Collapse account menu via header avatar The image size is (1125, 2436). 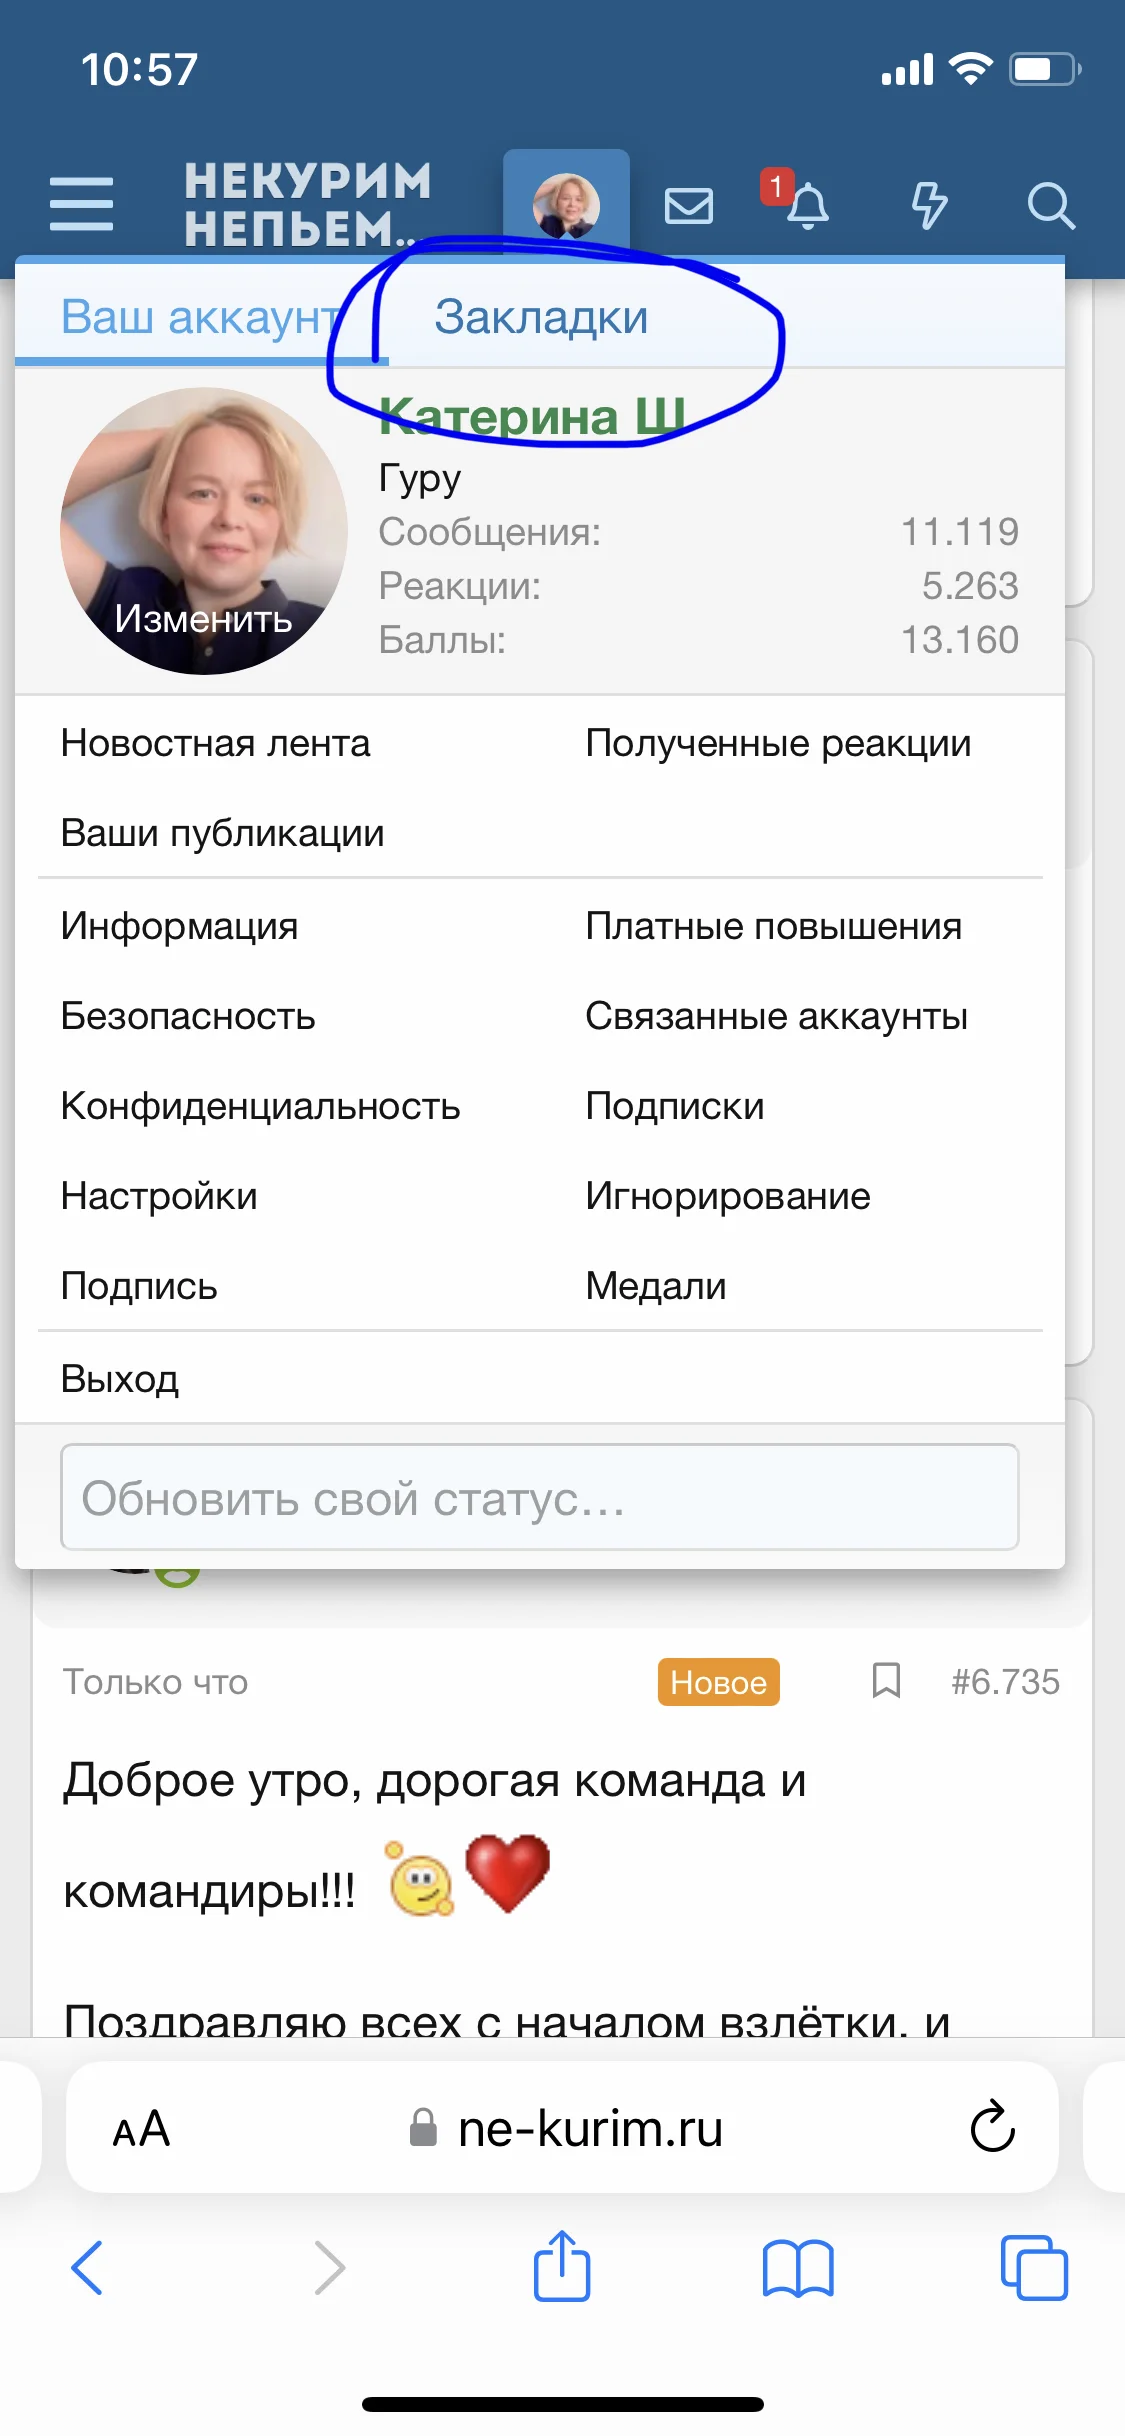click(566, 205)
